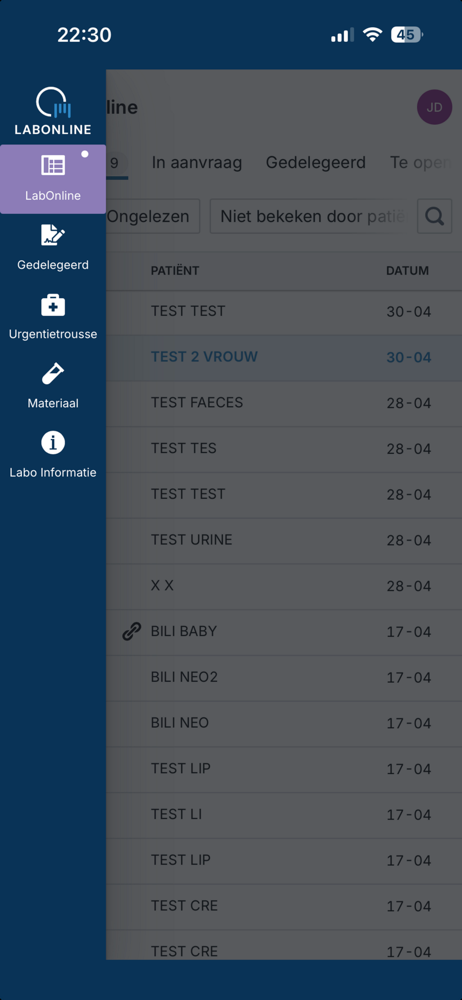This screenshot has width=462, height=1000.
Task: Tap the LABONLINE logo
Action: point(53,111)
